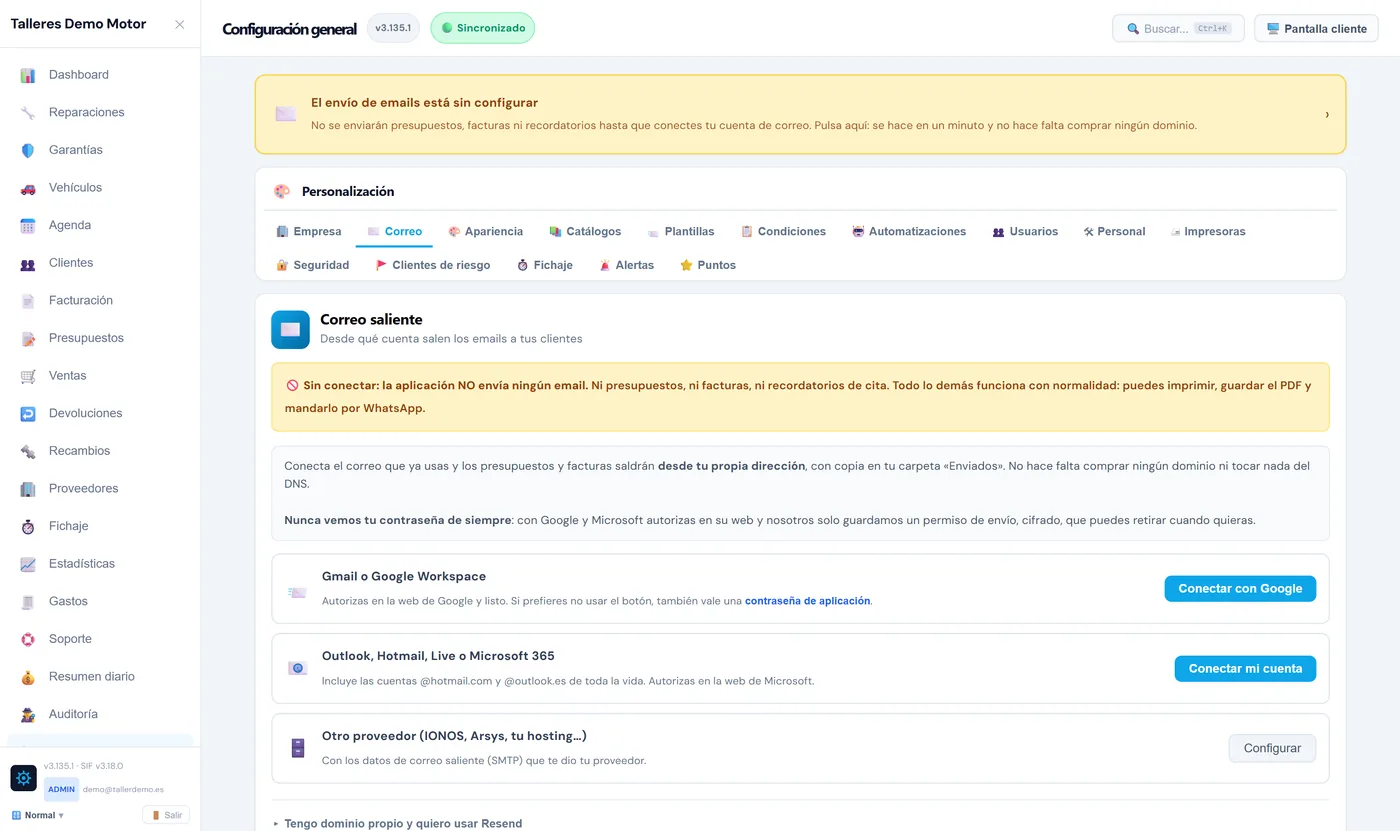Go to the Condiciones tab
Viewport: 1400px width, 831px height.
tap(783, 232)
